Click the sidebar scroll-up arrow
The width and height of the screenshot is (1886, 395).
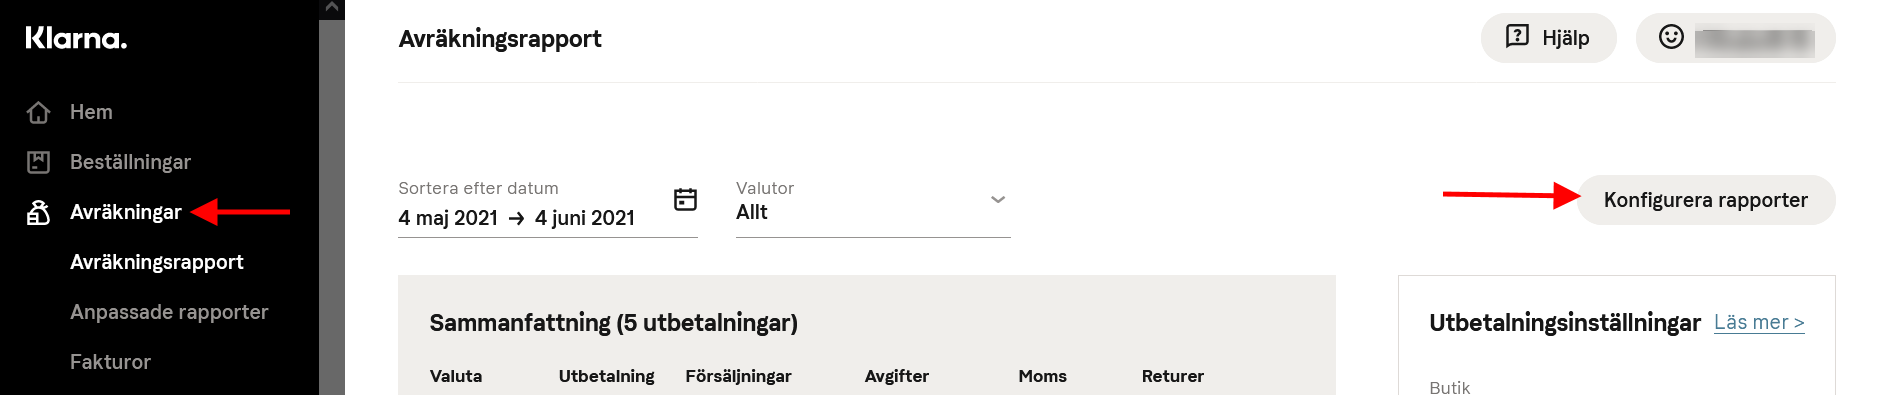coord(332,8)
